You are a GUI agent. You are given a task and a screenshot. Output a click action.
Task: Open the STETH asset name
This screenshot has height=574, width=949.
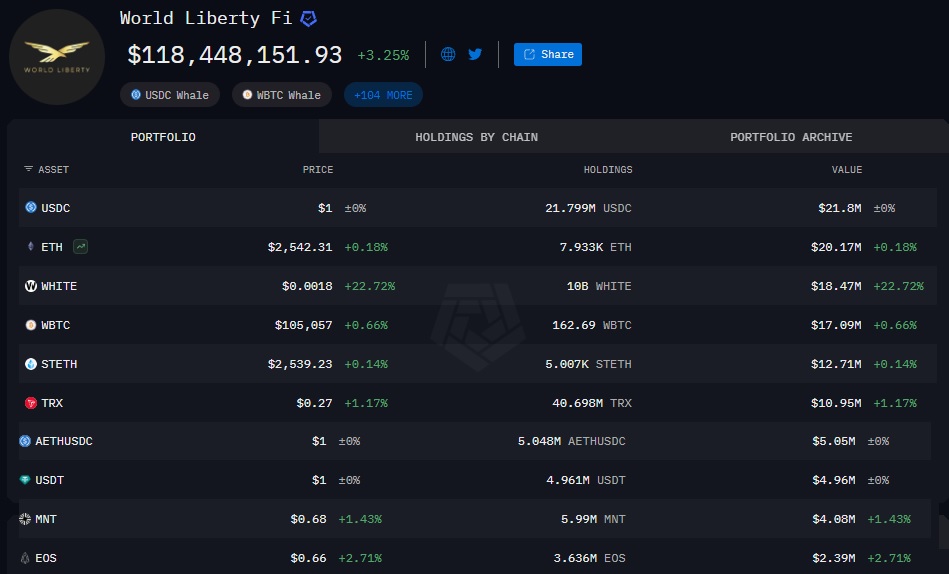pyautogui.click(x=59, y=364)
